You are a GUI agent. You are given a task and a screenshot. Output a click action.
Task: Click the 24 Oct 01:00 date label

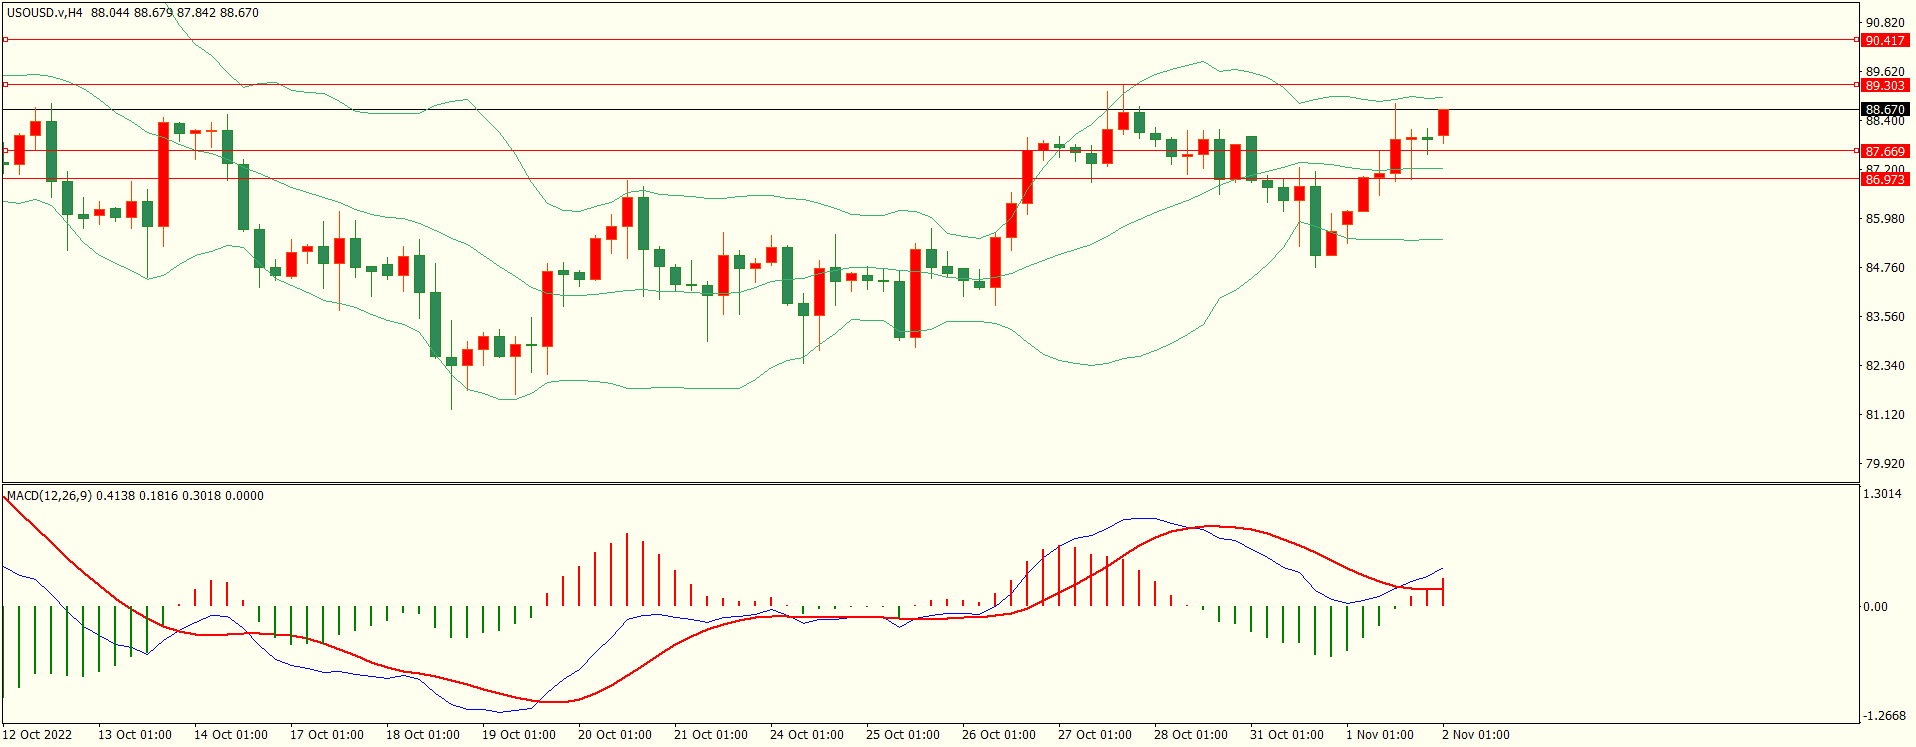point(807,735)
